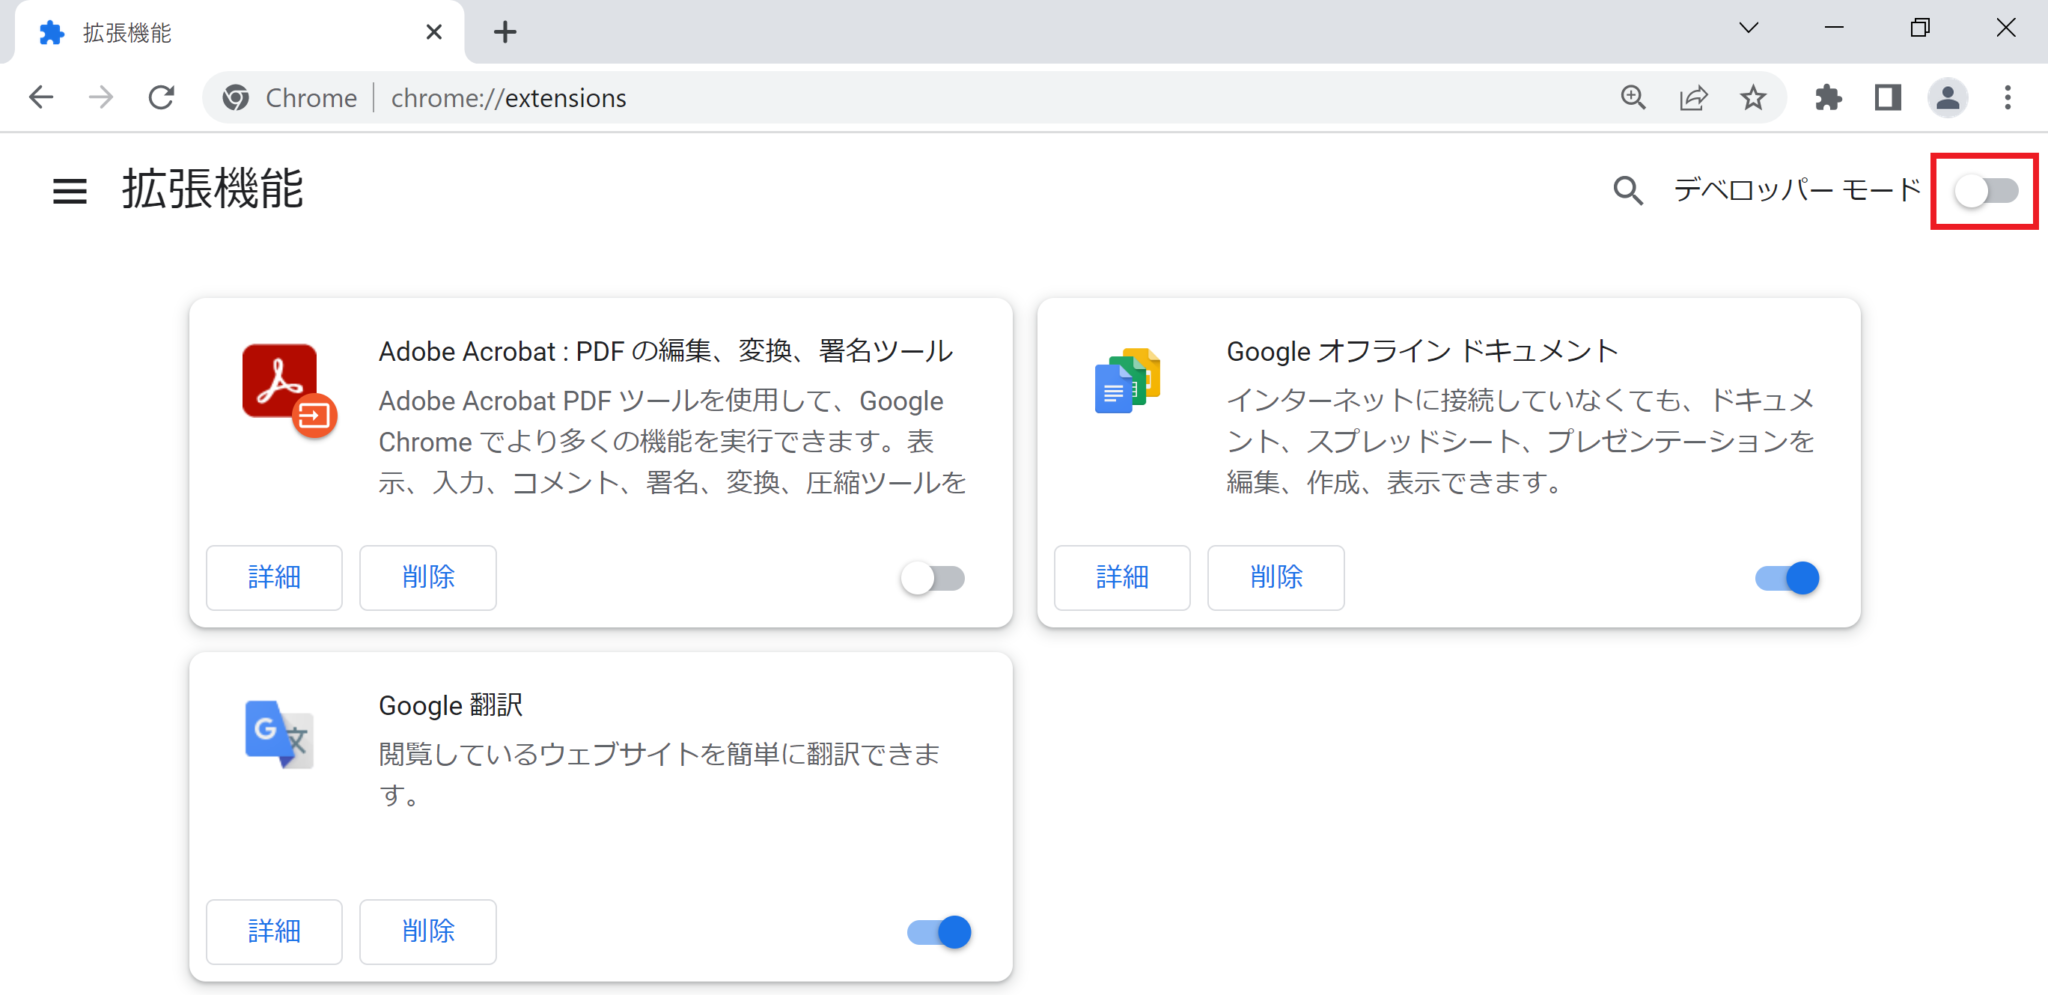The image size is (2048, 995).
Task: Click the share page icon
Action: tap(1693, 98)
